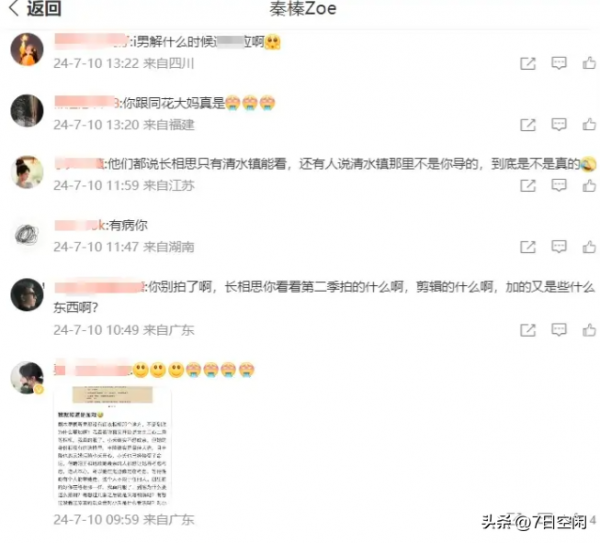
Task: Open the 秦榛Zoe page title
Action: [303, 9]
